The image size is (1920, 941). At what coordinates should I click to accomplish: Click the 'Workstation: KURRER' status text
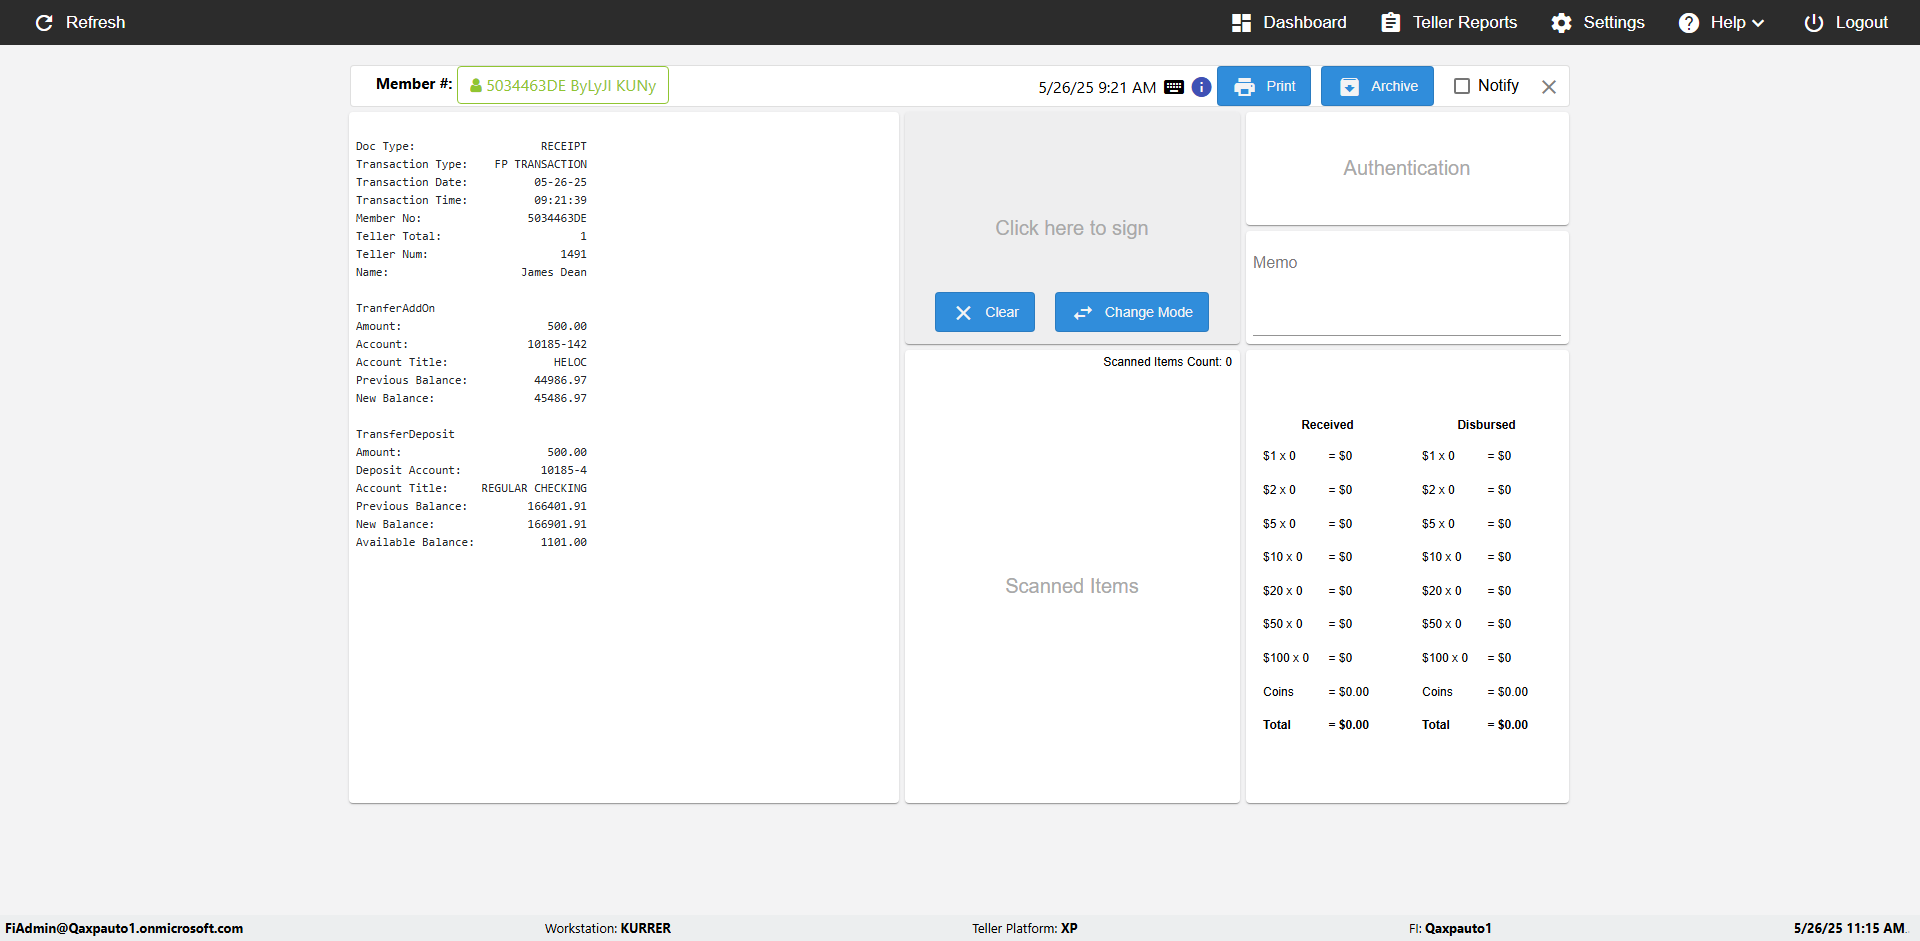608,928
